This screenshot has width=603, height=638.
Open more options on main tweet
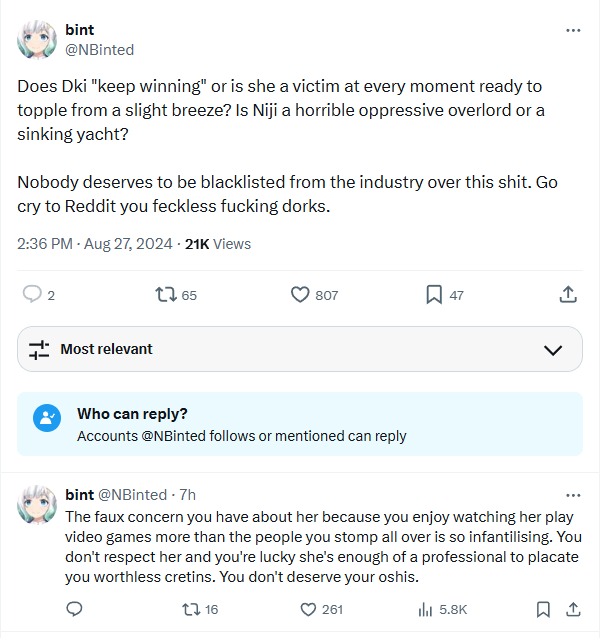573,31
